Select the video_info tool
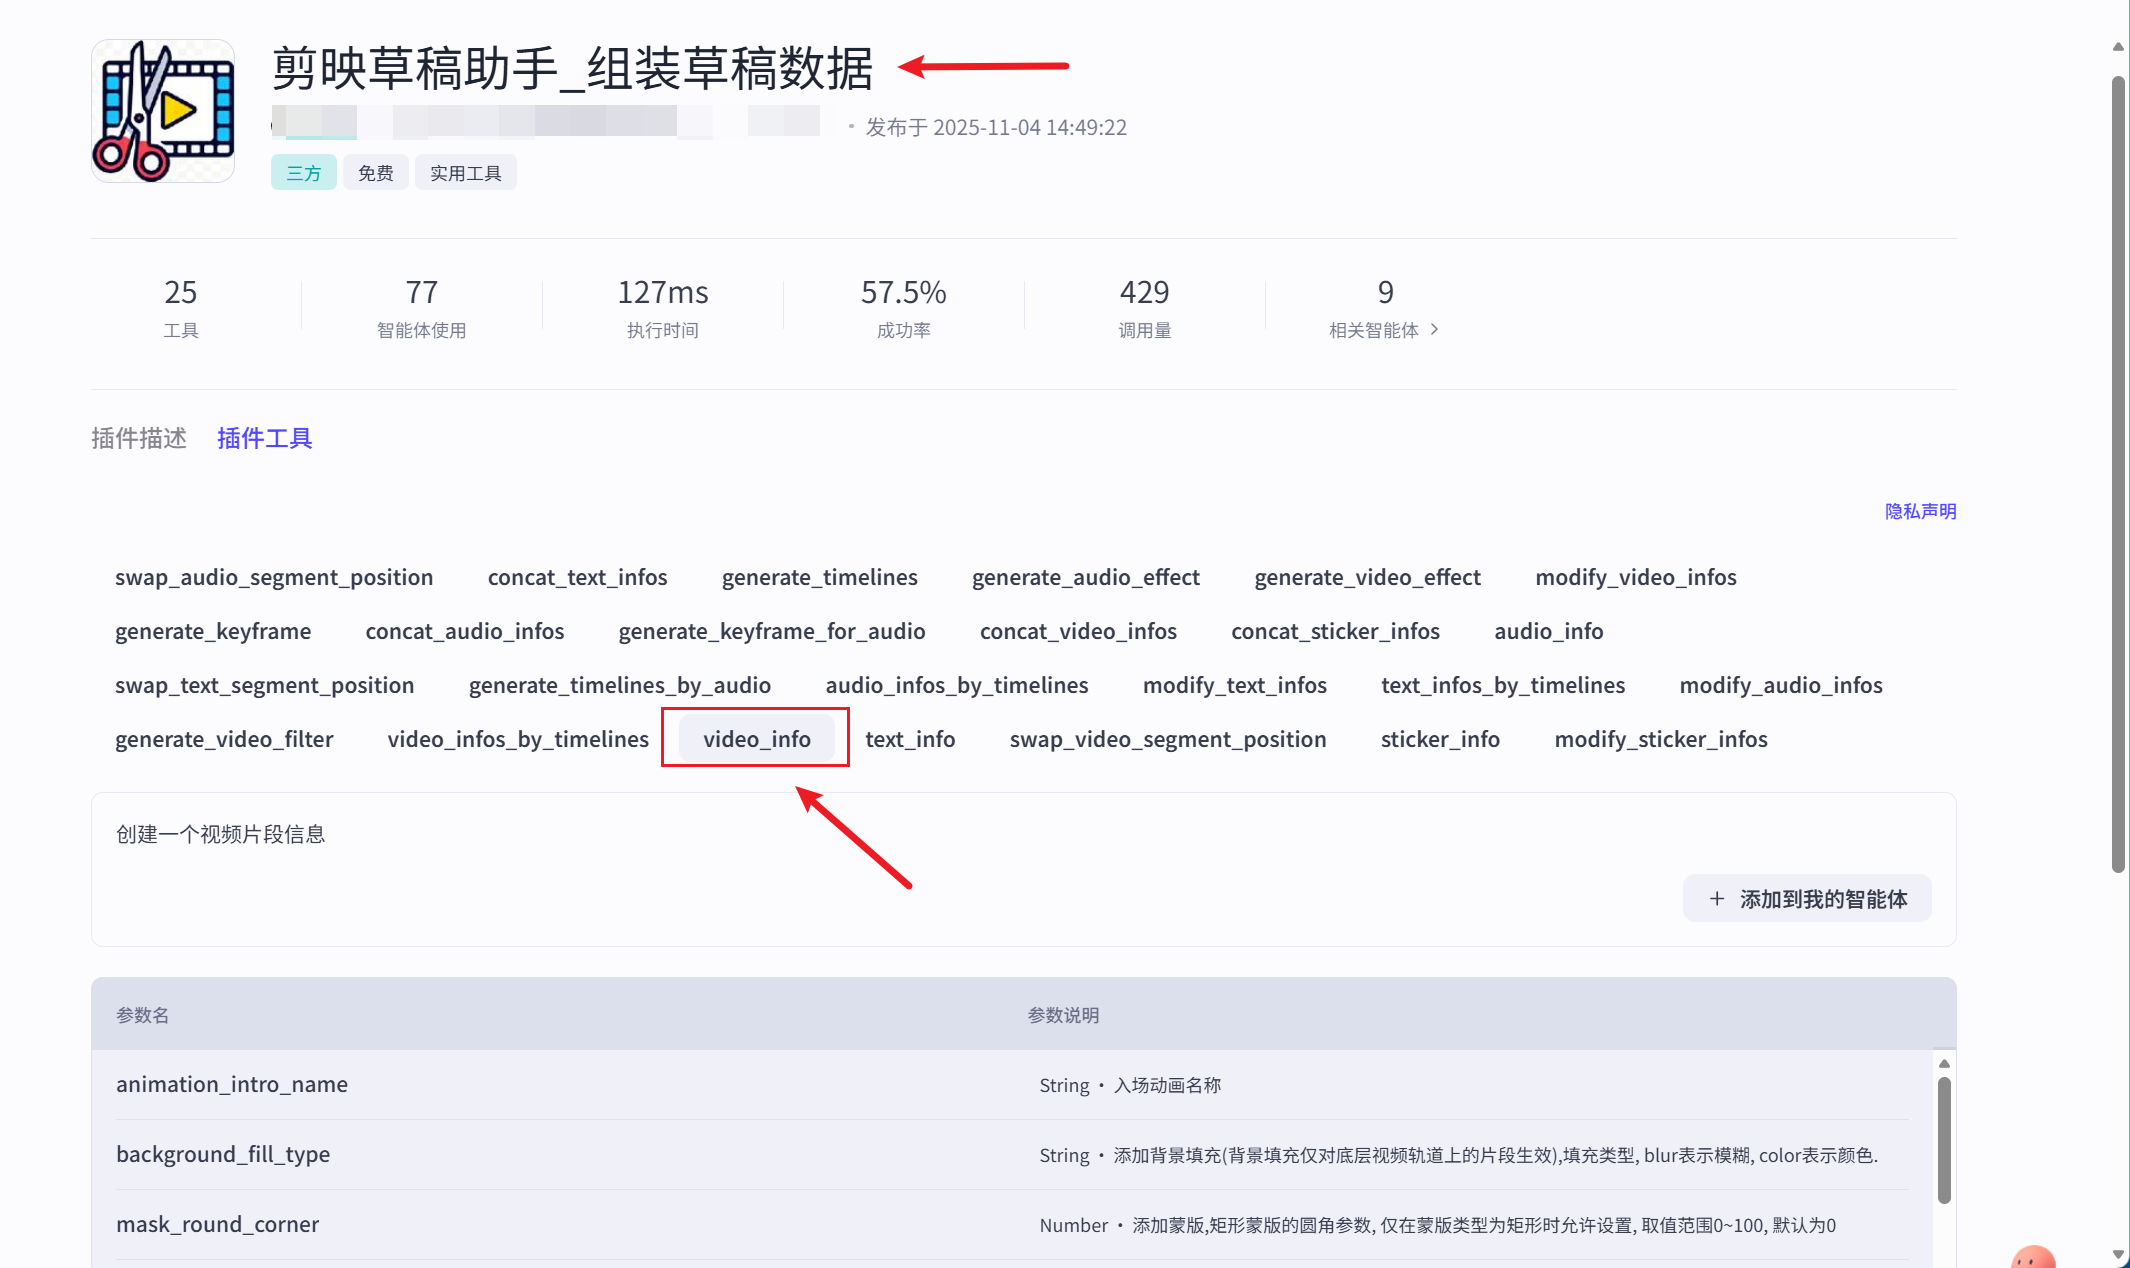This screenshot has height=1268, width=2130. (756, 739)
